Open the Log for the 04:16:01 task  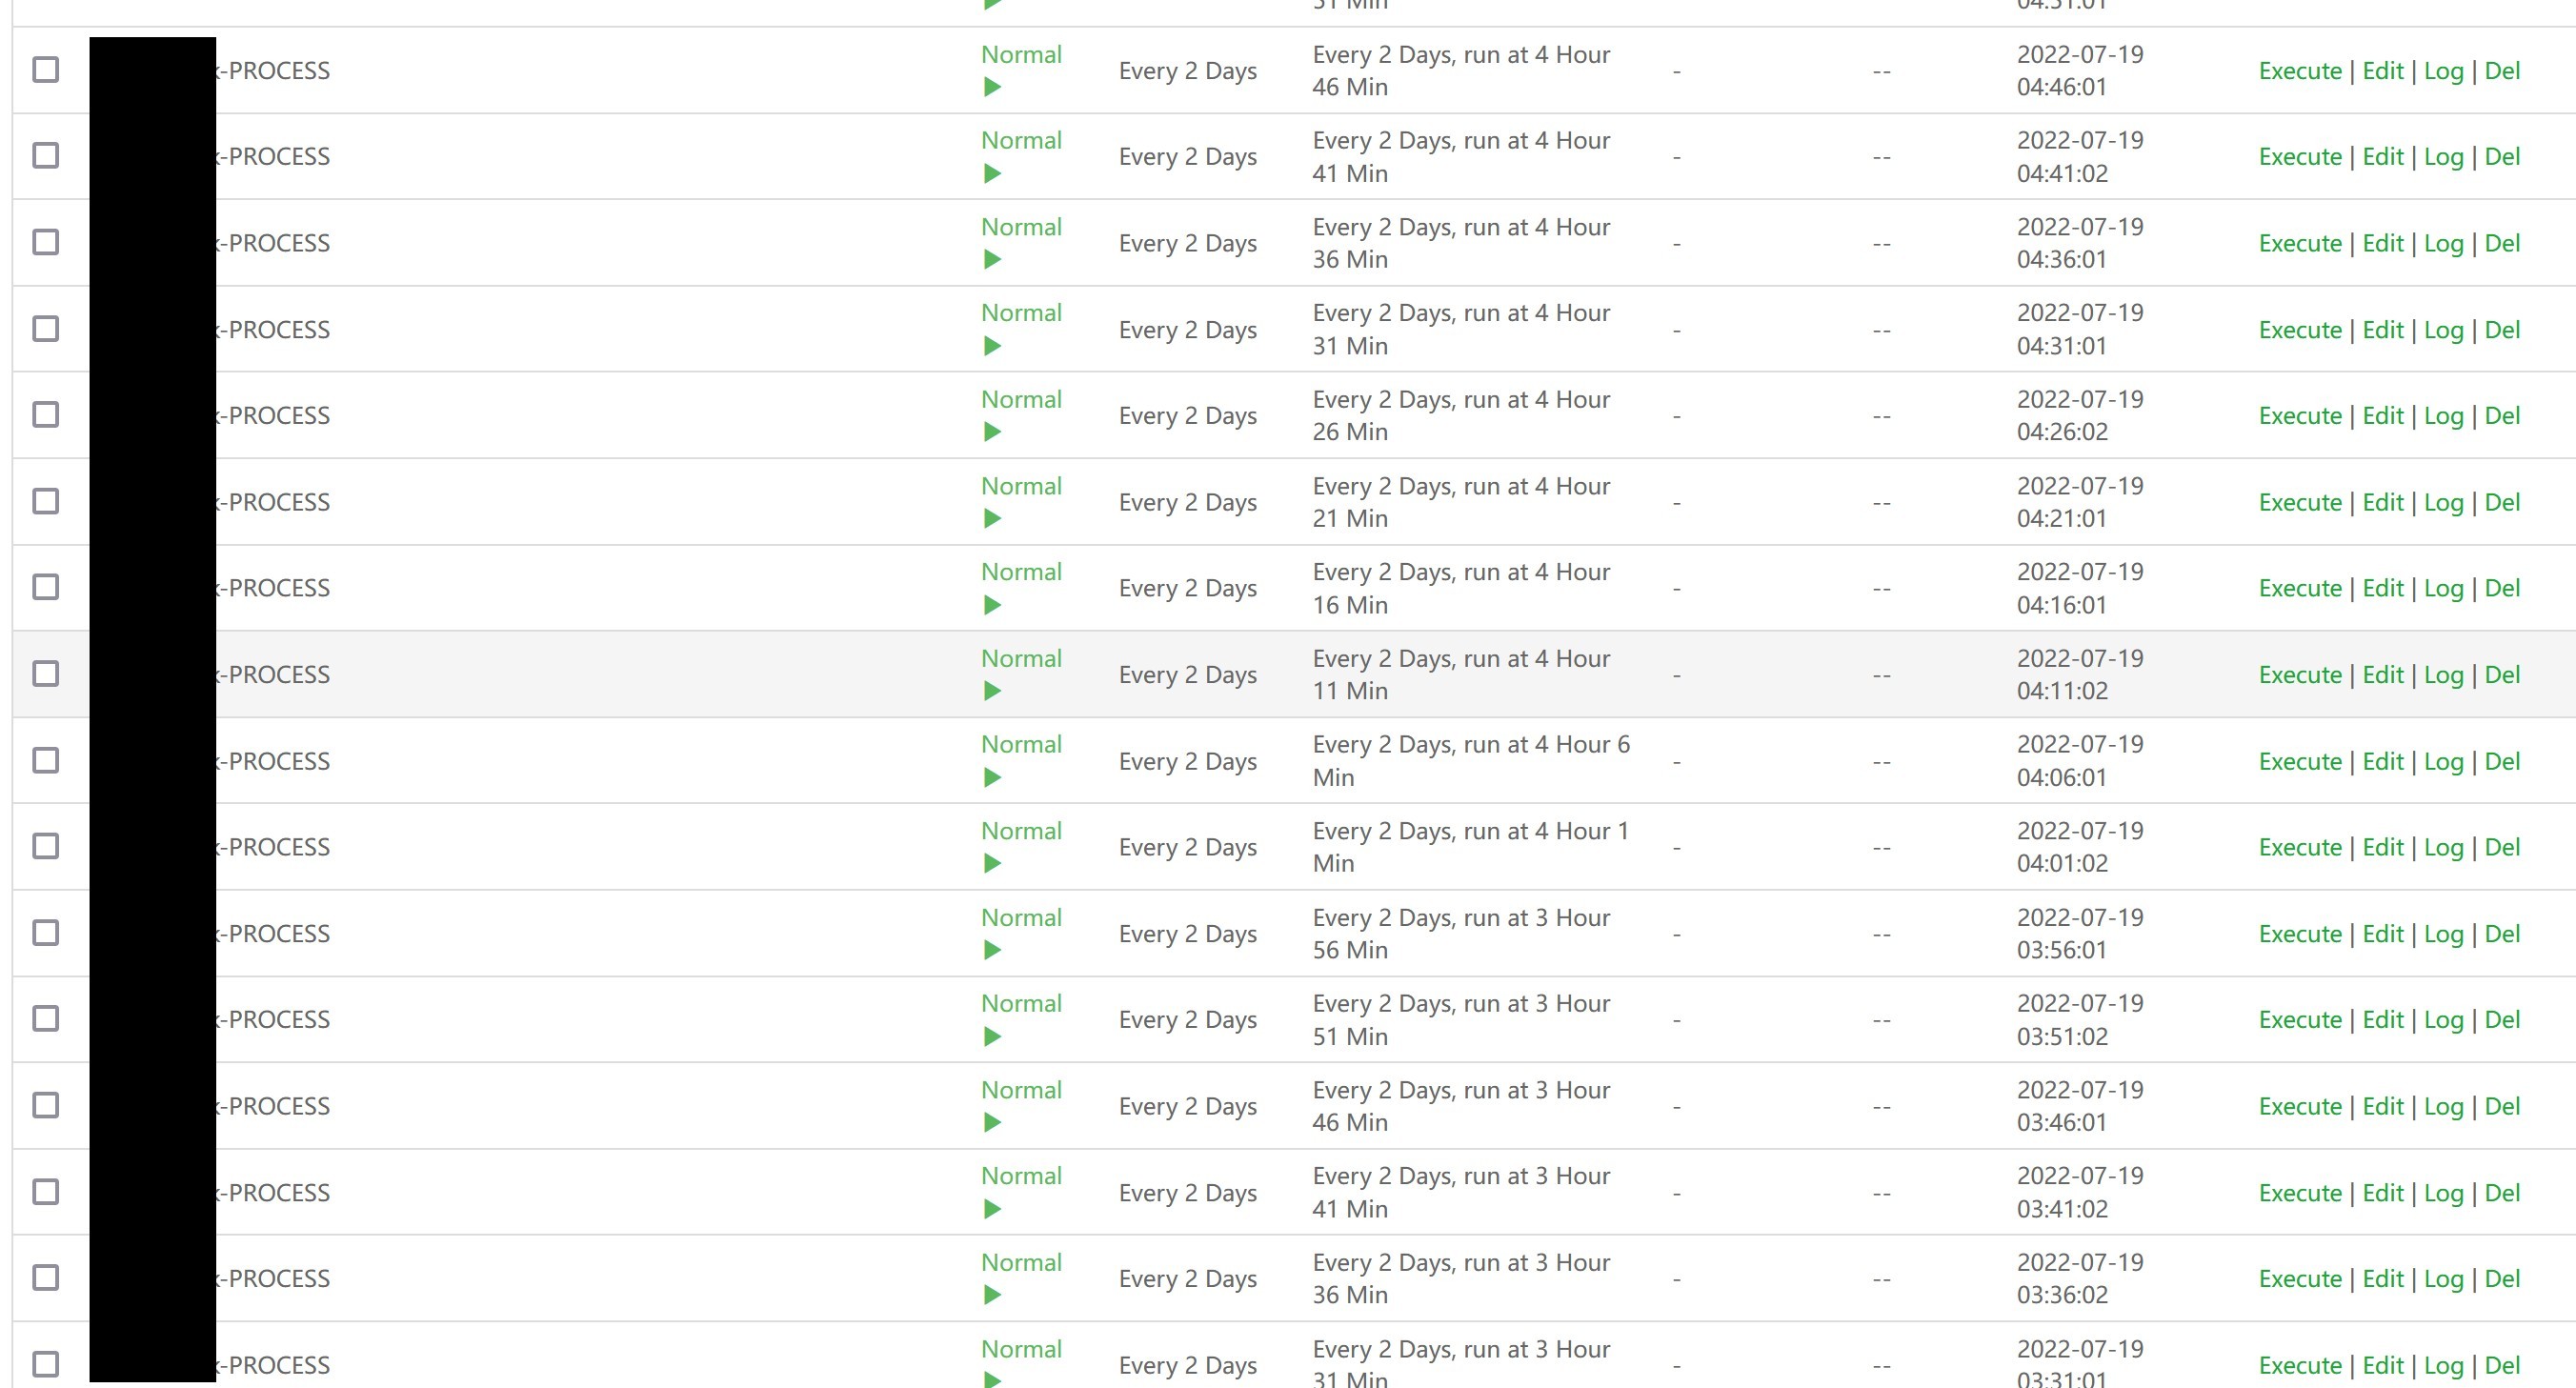coord(2443,589)
